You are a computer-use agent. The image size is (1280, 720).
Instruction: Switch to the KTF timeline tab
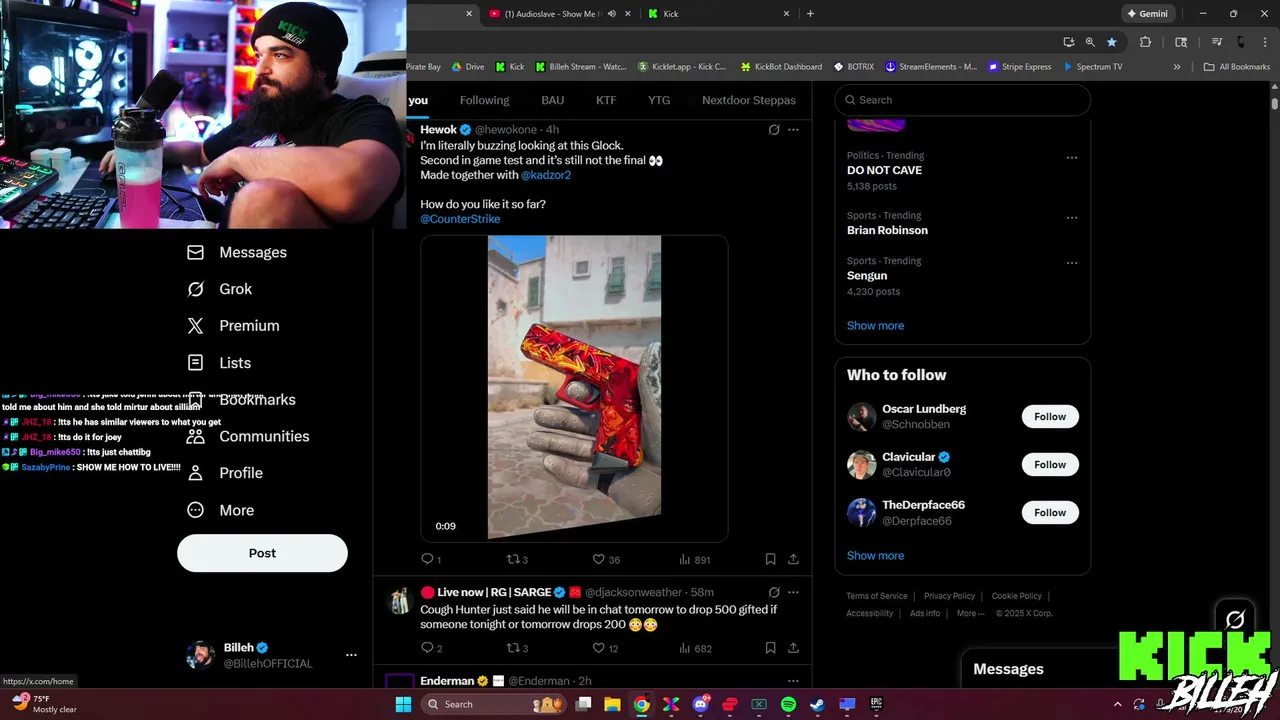point(606,100)
